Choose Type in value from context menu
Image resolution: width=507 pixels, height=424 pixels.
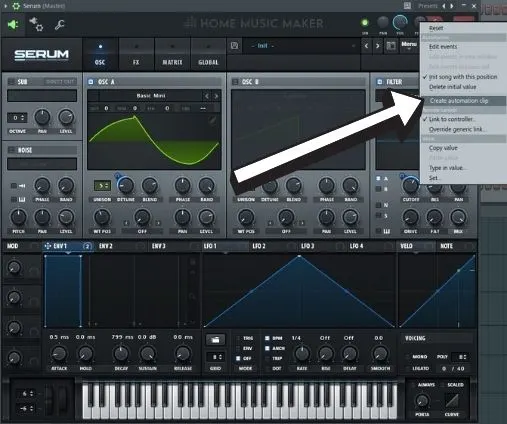464,168
